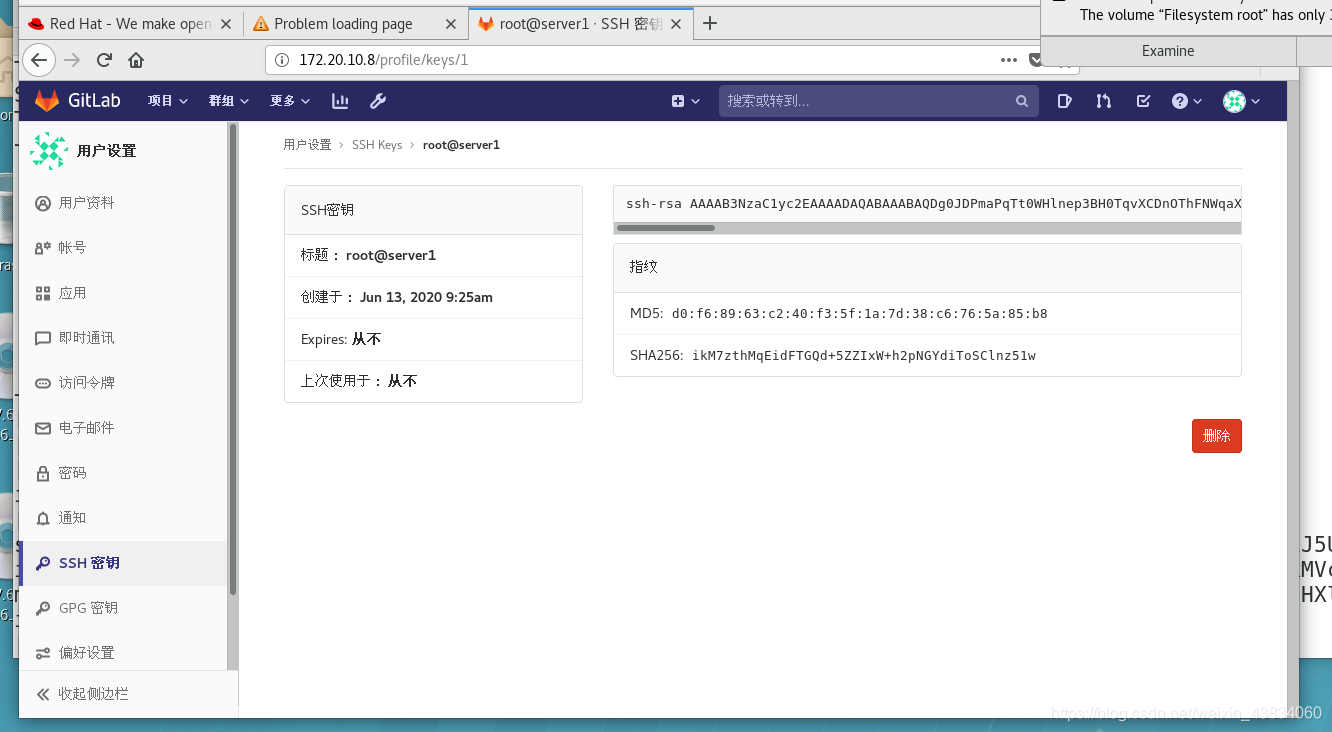Click the GPG 密钥 key icon
This screenshot has height=732, width=1332.
point(43,608)
